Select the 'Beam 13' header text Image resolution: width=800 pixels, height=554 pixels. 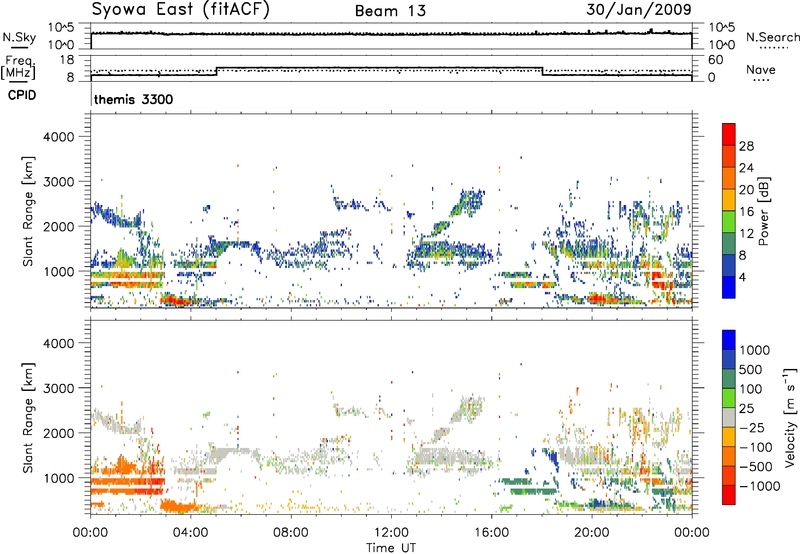click(390, 11)
